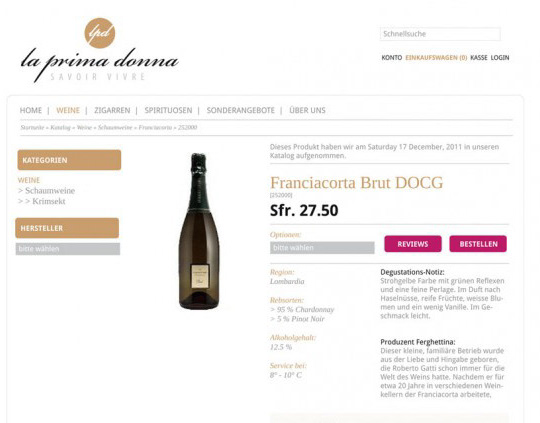Open the Franciacorta bottle product image

[x=199, y=231]
